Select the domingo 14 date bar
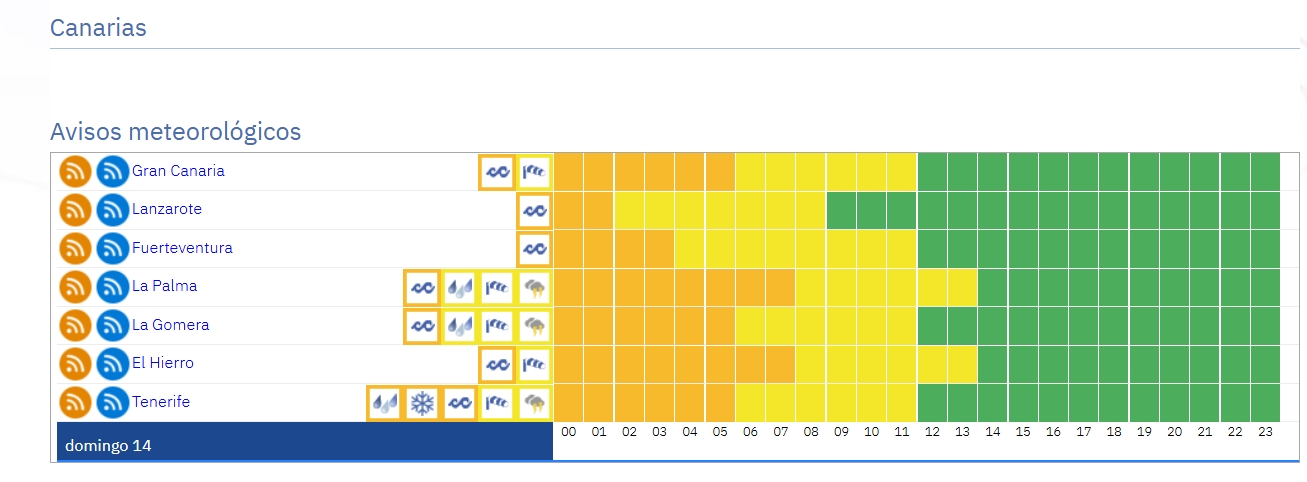The image size is (1307, 482). [305, 442]
